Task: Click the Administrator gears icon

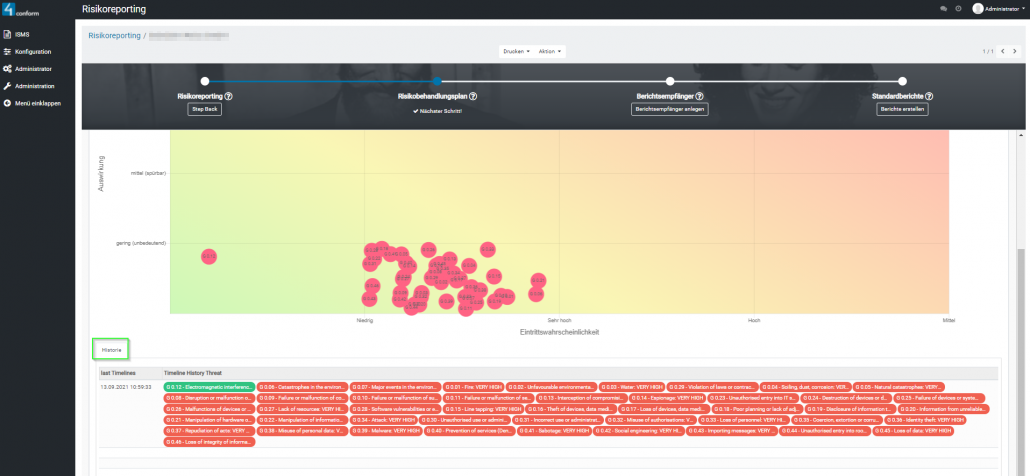Action: pyautogui.click(x=8, y=69)
